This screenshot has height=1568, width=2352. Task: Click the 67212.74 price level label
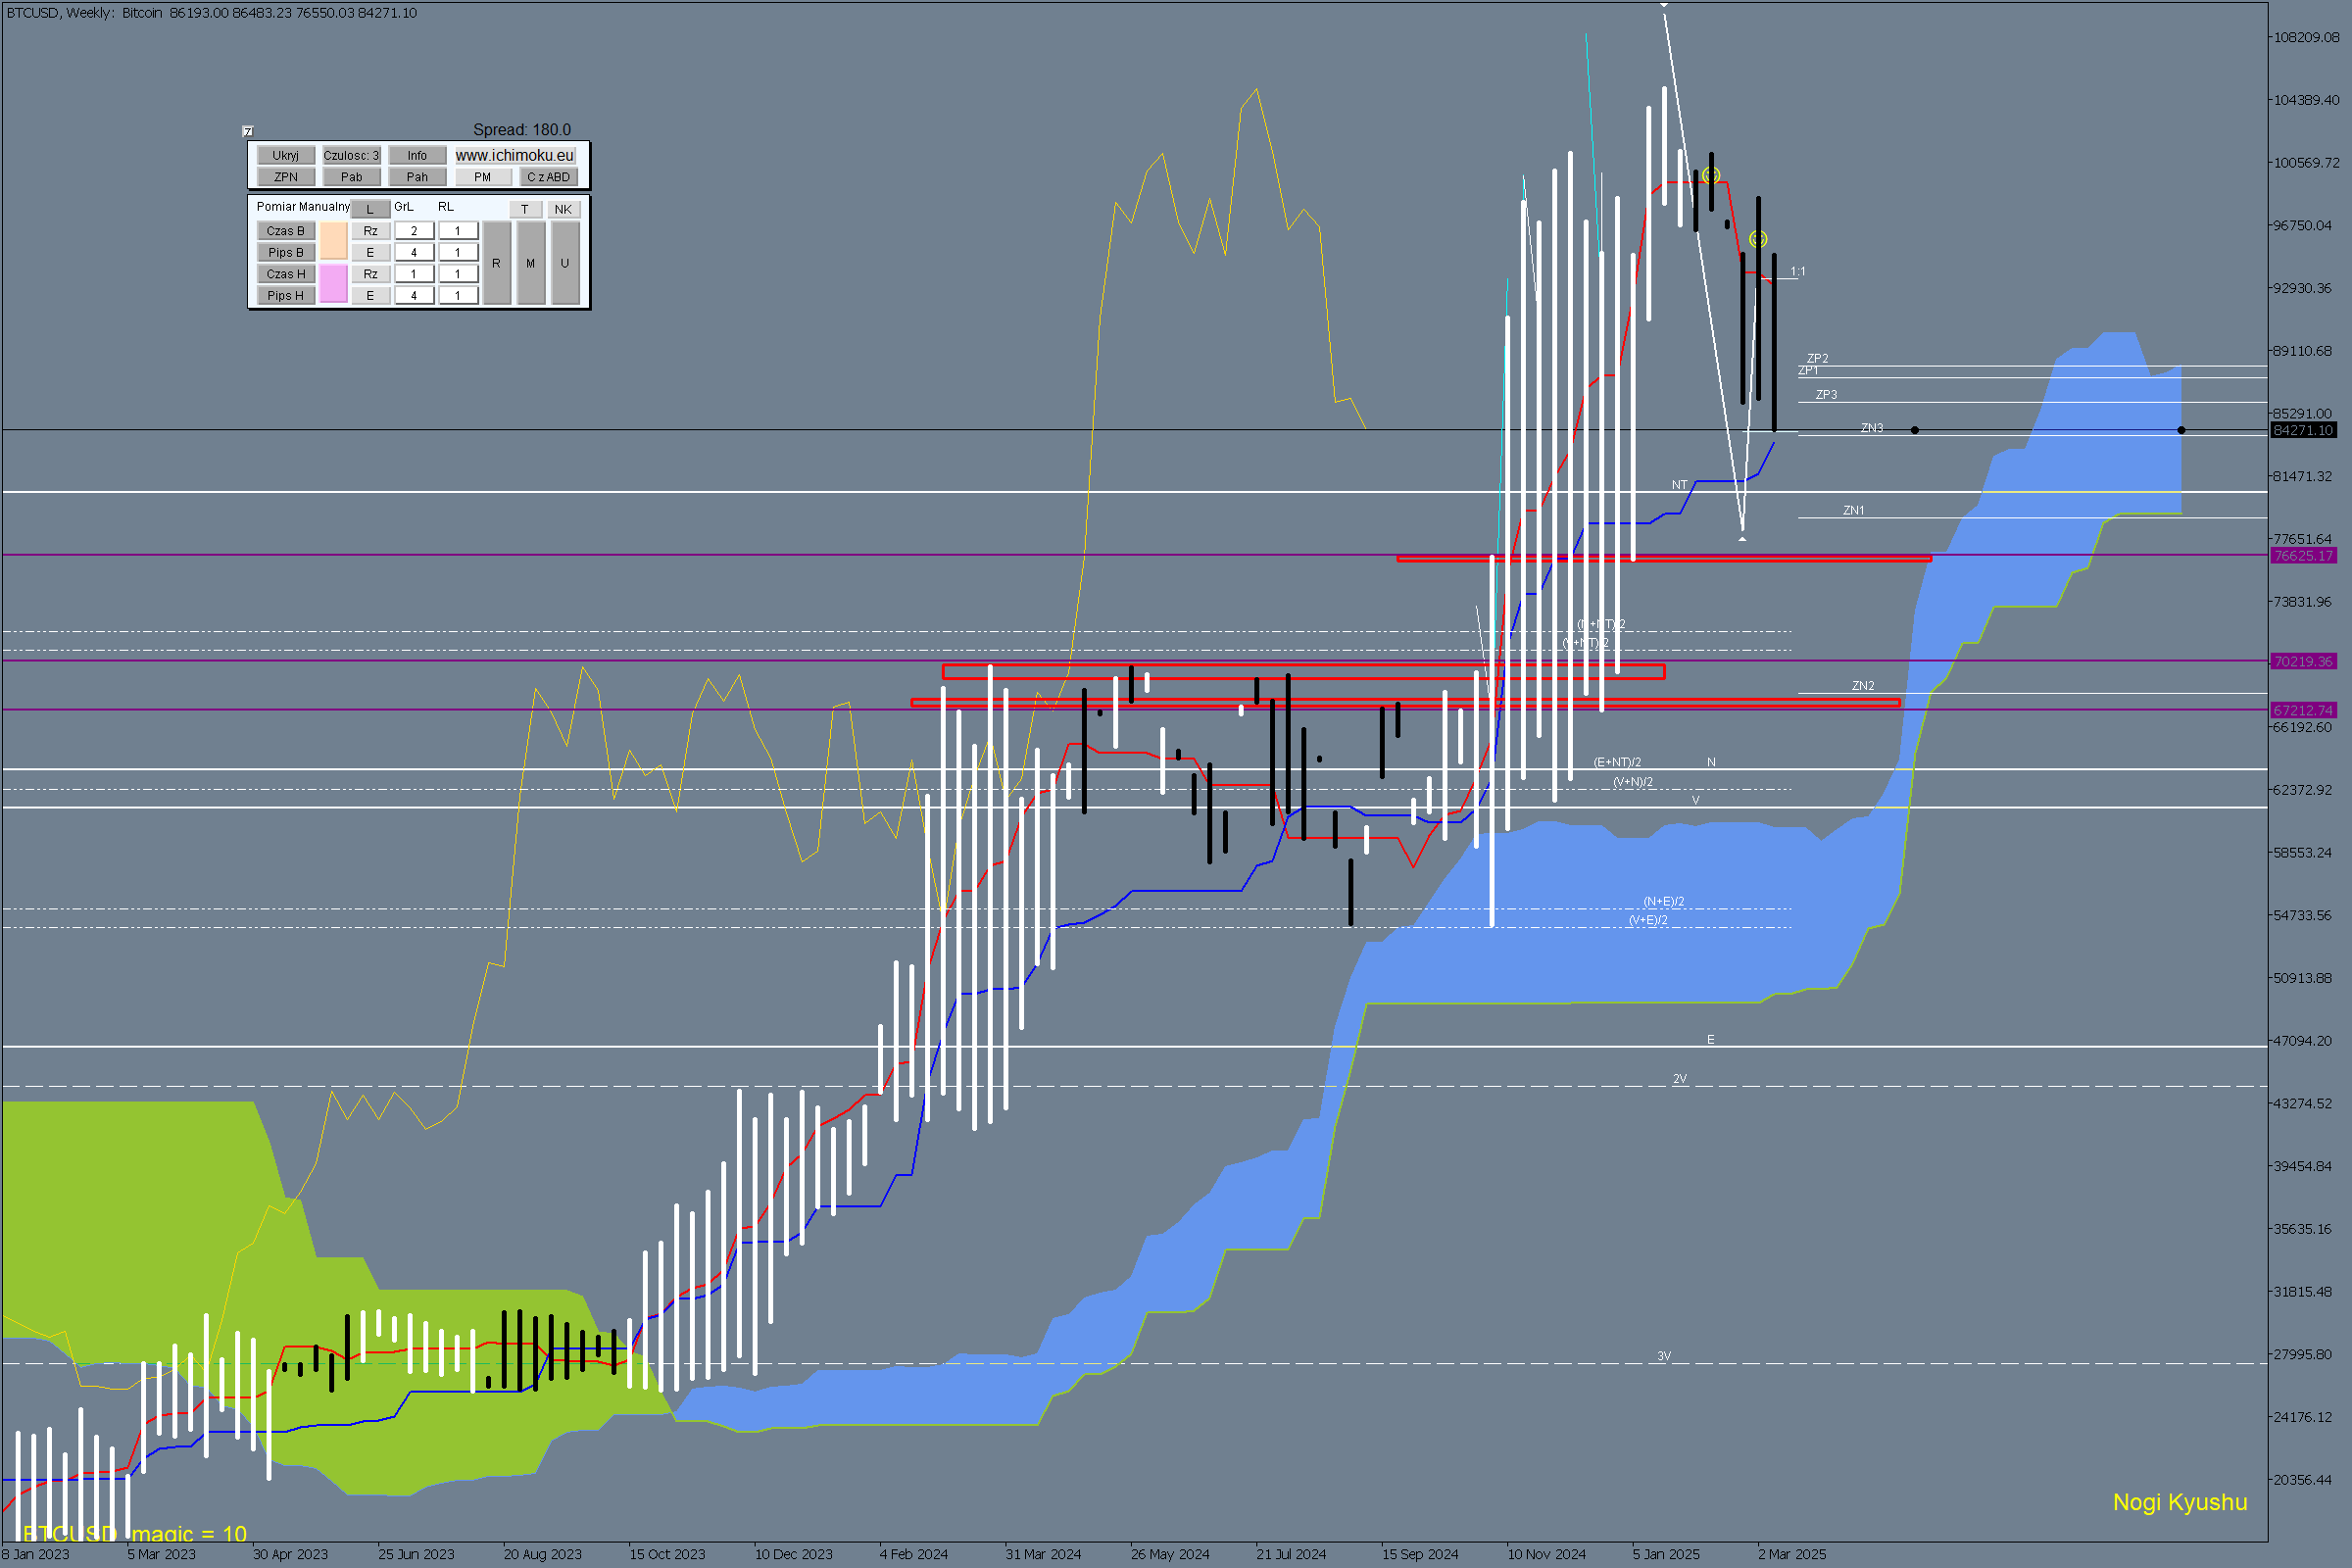[x=2303, y=710]
